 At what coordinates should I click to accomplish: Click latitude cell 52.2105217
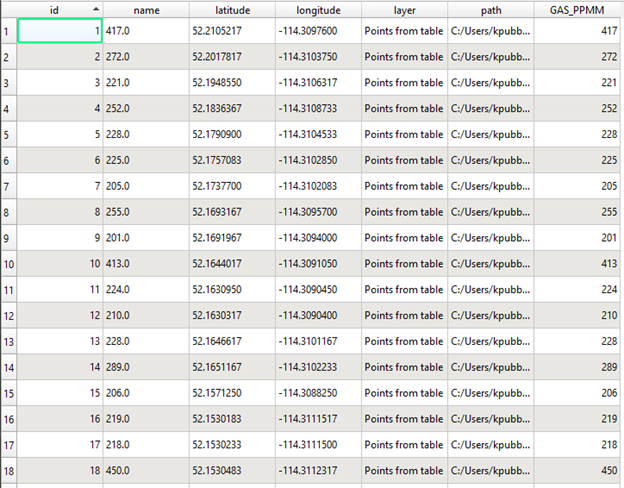232,31
